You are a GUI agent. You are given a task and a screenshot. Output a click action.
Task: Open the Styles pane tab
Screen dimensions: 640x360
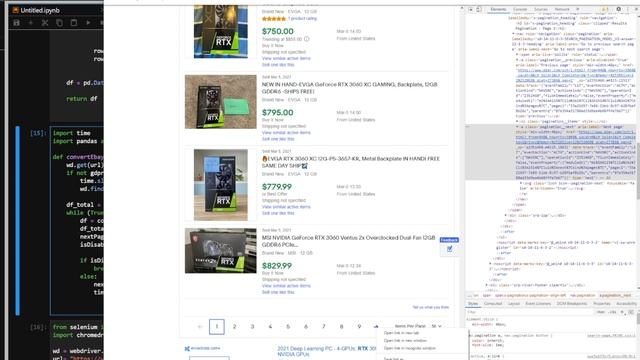473,304
